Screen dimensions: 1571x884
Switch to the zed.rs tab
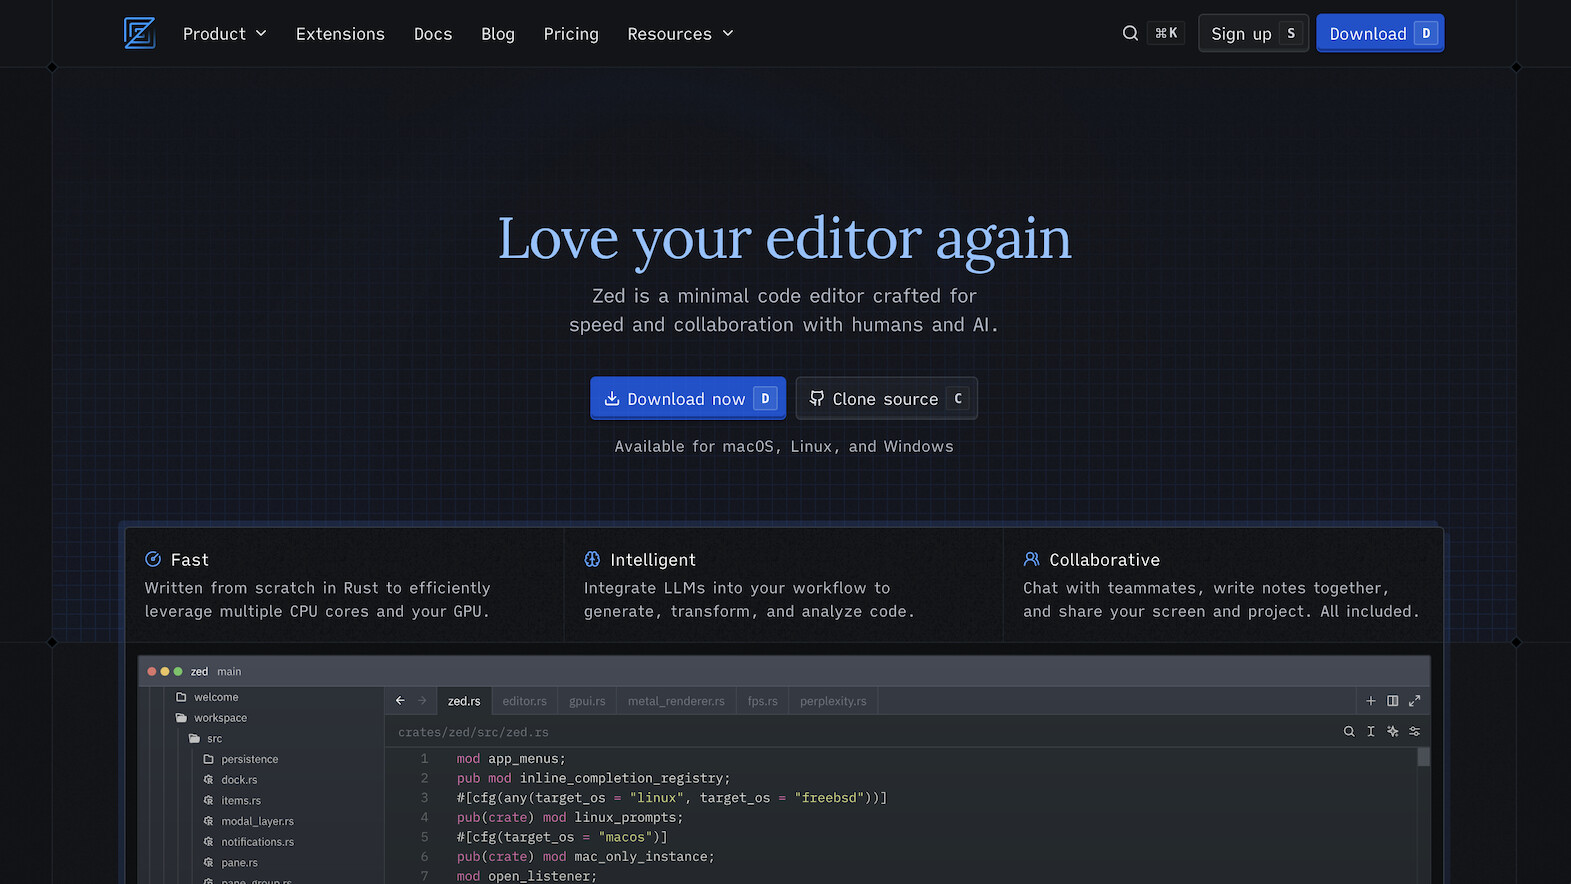(464, 701)
